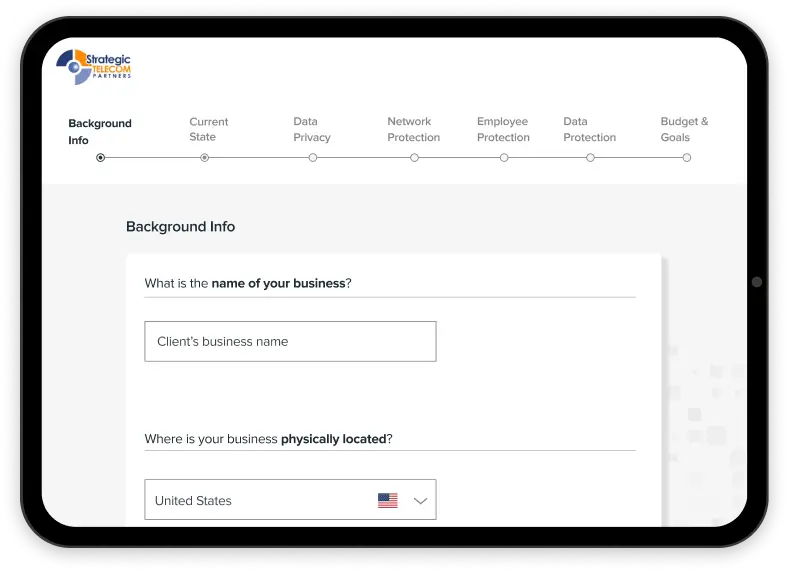
Task: Navigate to the Budget & Goals label
Action: click(684, 129)
